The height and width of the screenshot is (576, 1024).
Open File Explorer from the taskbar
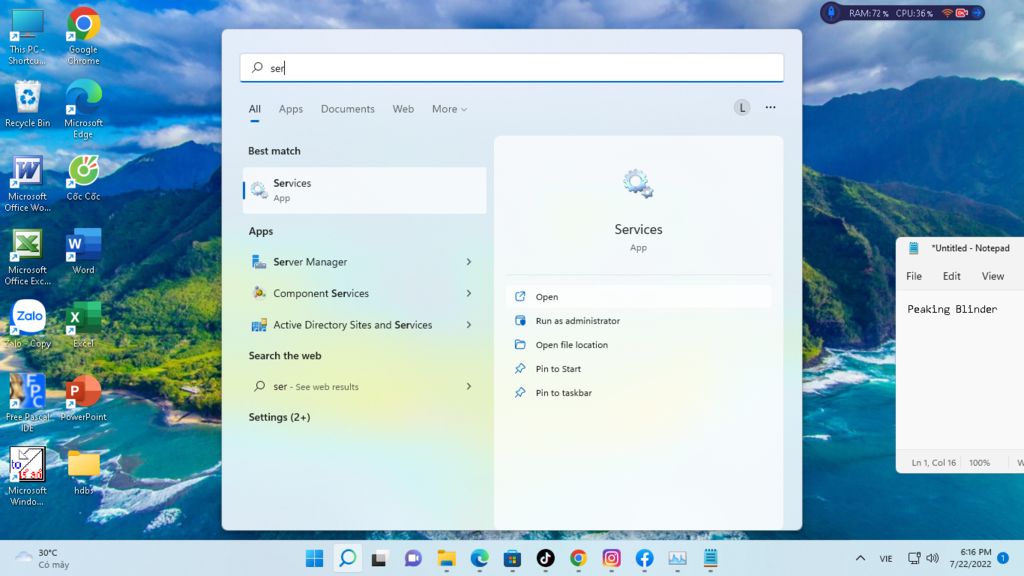pos(447,558)
